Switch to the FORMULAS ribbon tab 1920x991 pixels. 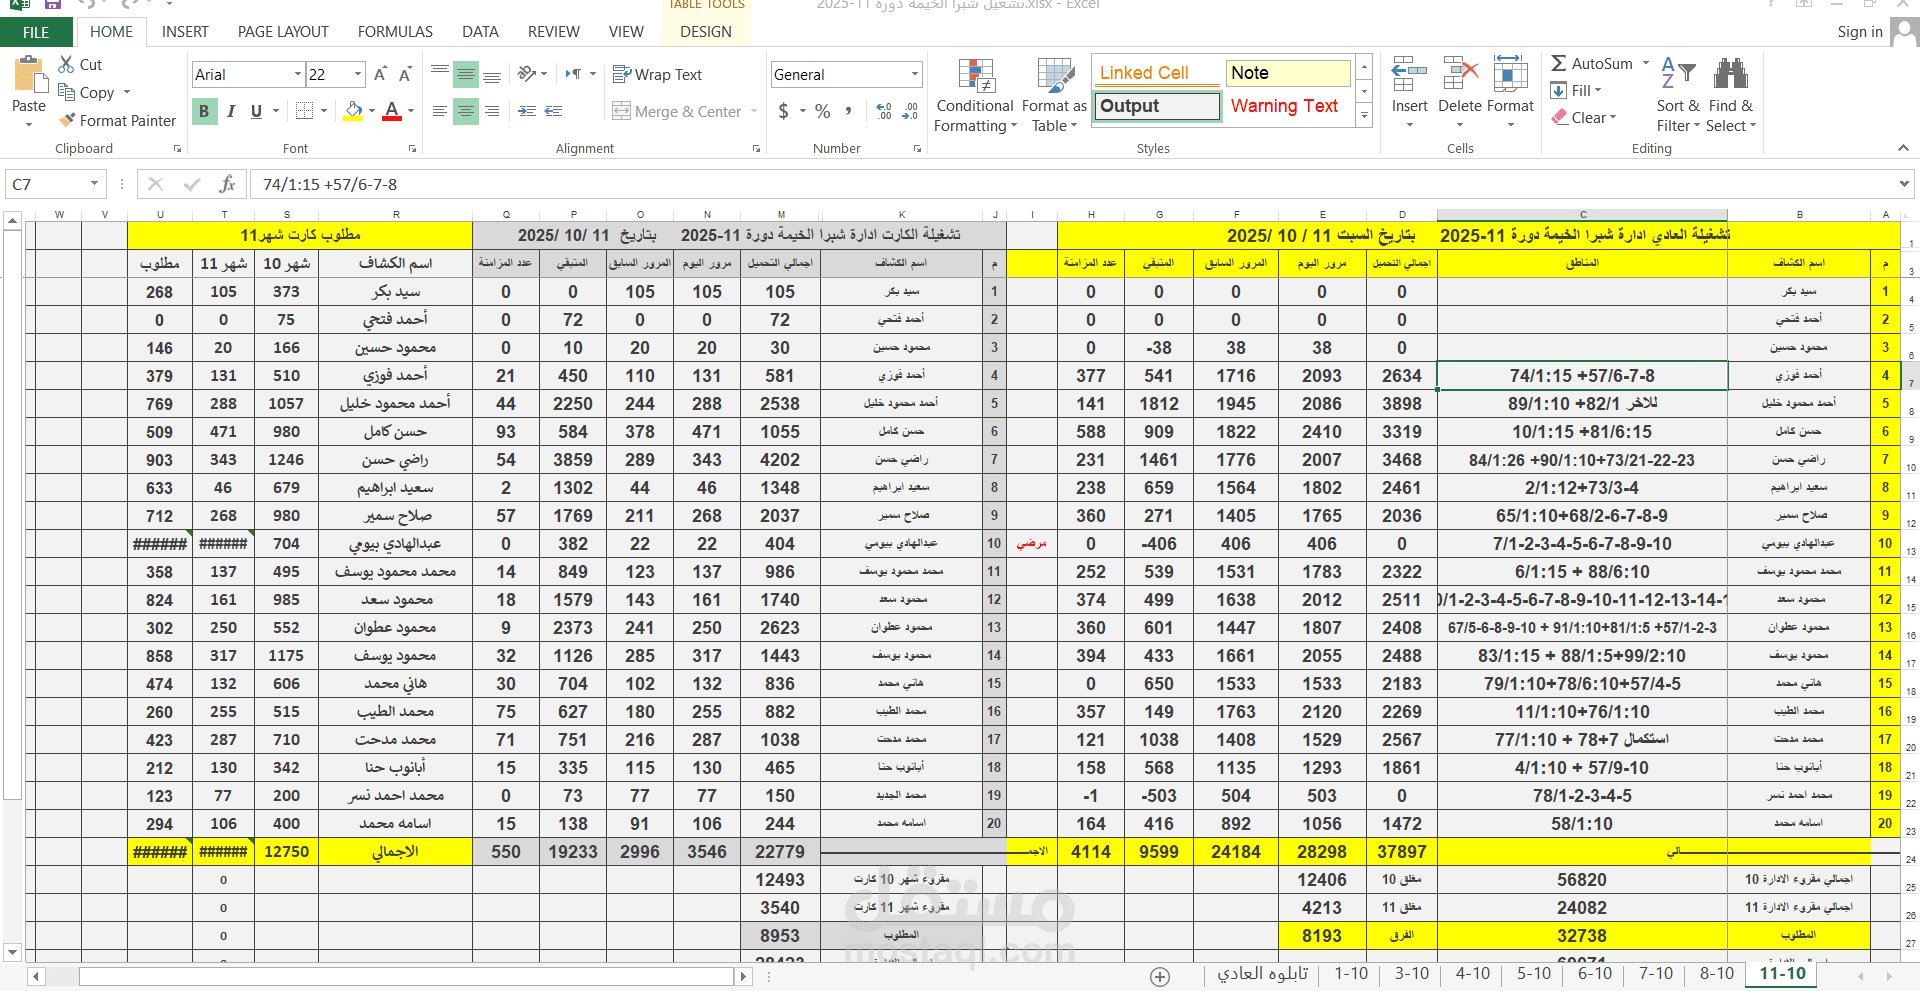pos(394,31)
